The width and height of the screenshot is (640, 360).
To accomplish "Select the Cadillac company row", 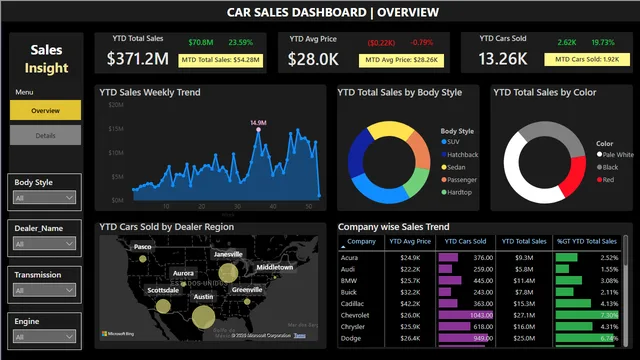I will coord(480,304).
